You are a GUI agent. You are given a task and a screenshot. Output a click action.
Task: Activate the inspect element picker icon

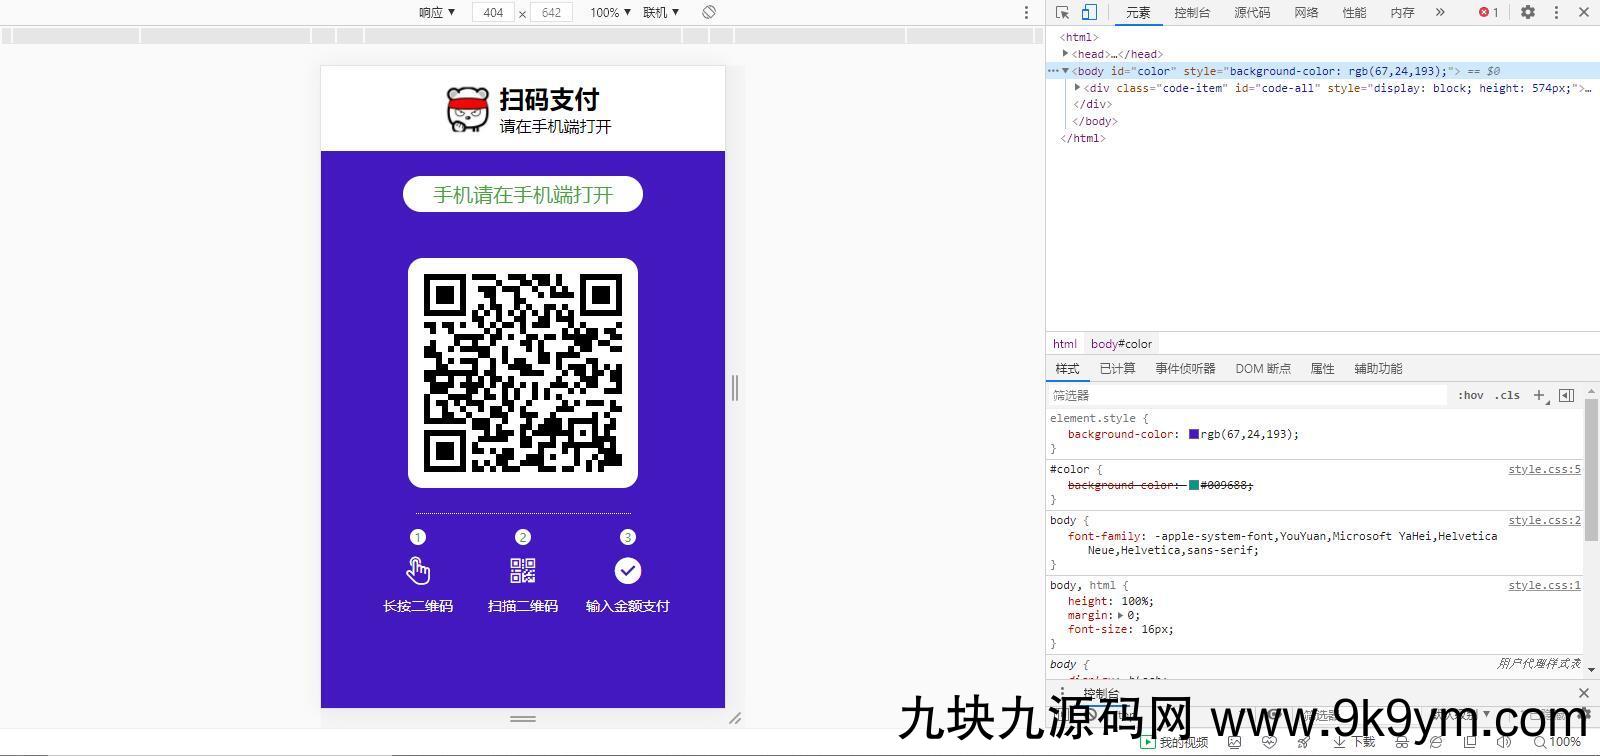click(x=1062, y=12)
